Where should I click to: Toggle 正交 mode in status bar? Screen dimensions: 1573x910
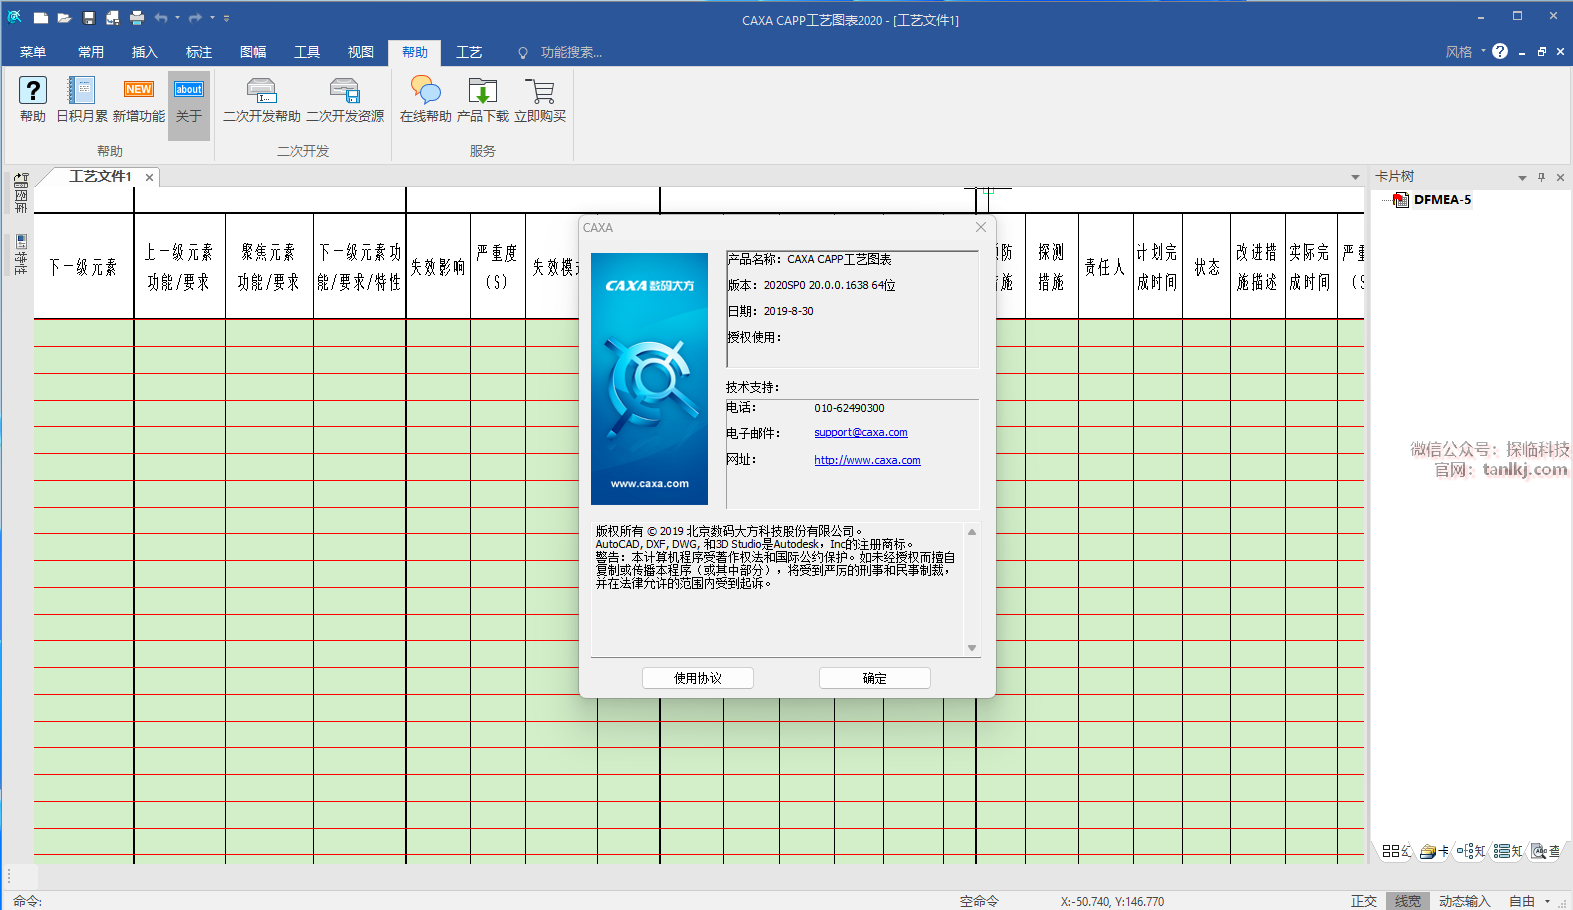point(1363,901)
